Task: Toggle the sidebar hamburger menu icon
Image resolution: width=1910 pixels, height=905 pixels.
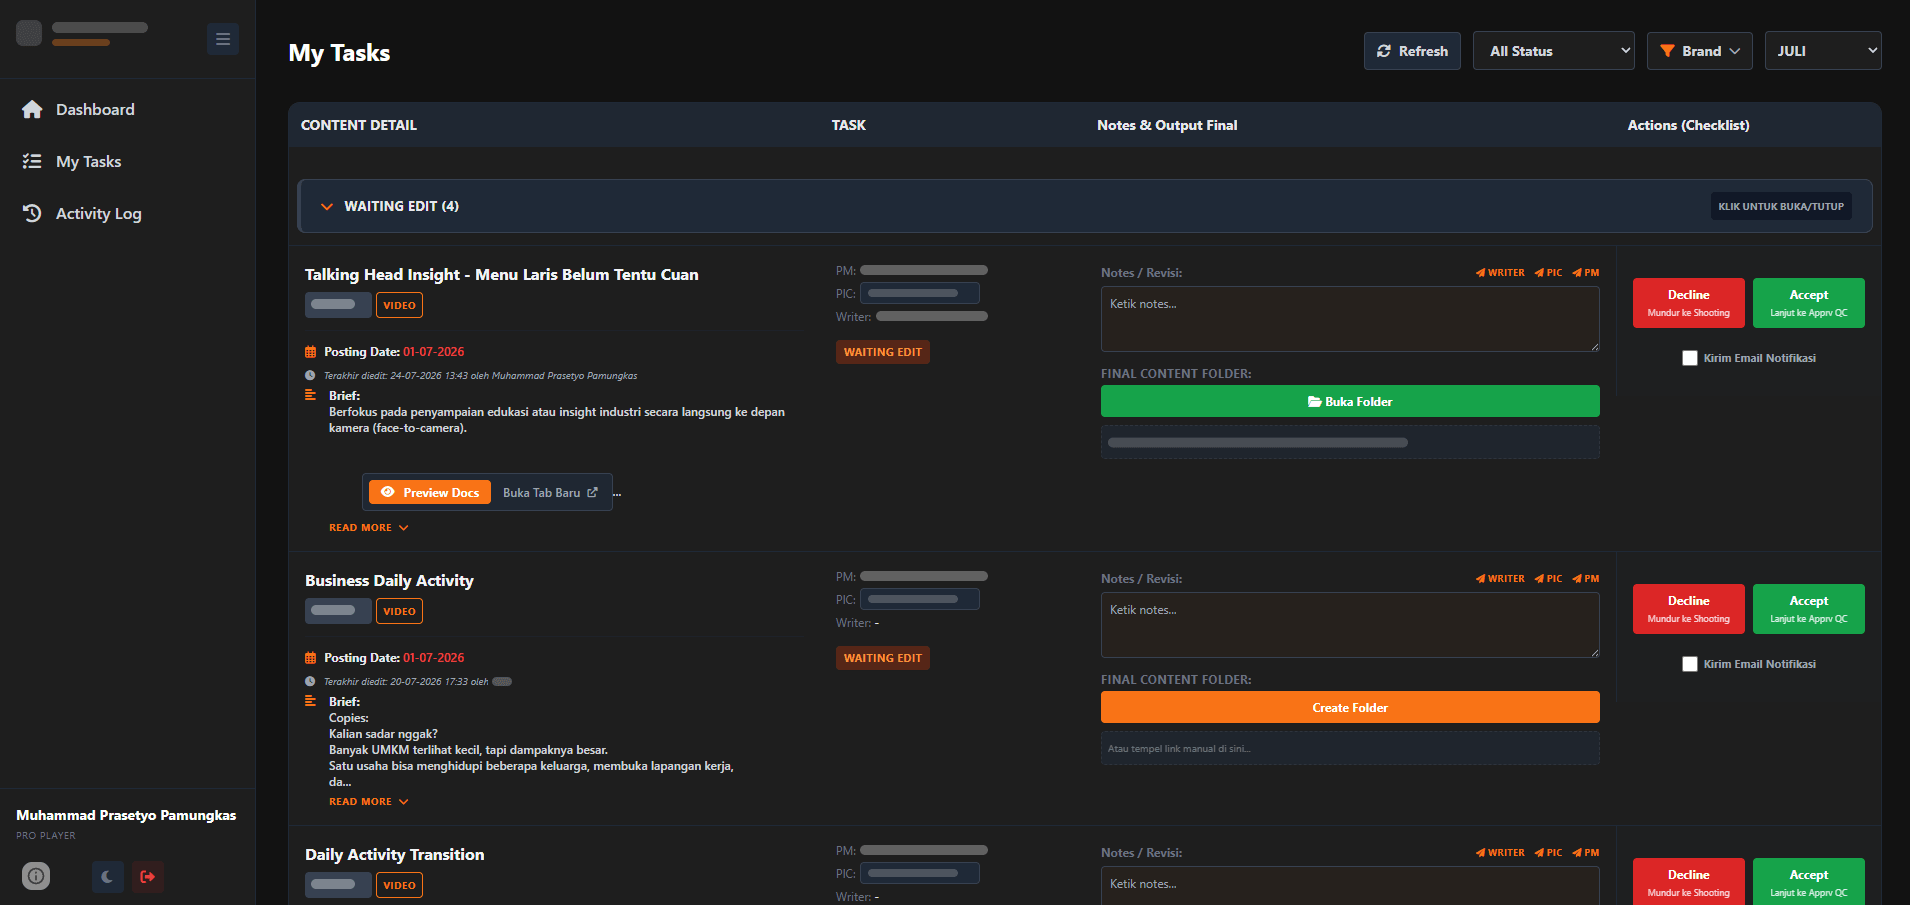Action: (223, 39)
